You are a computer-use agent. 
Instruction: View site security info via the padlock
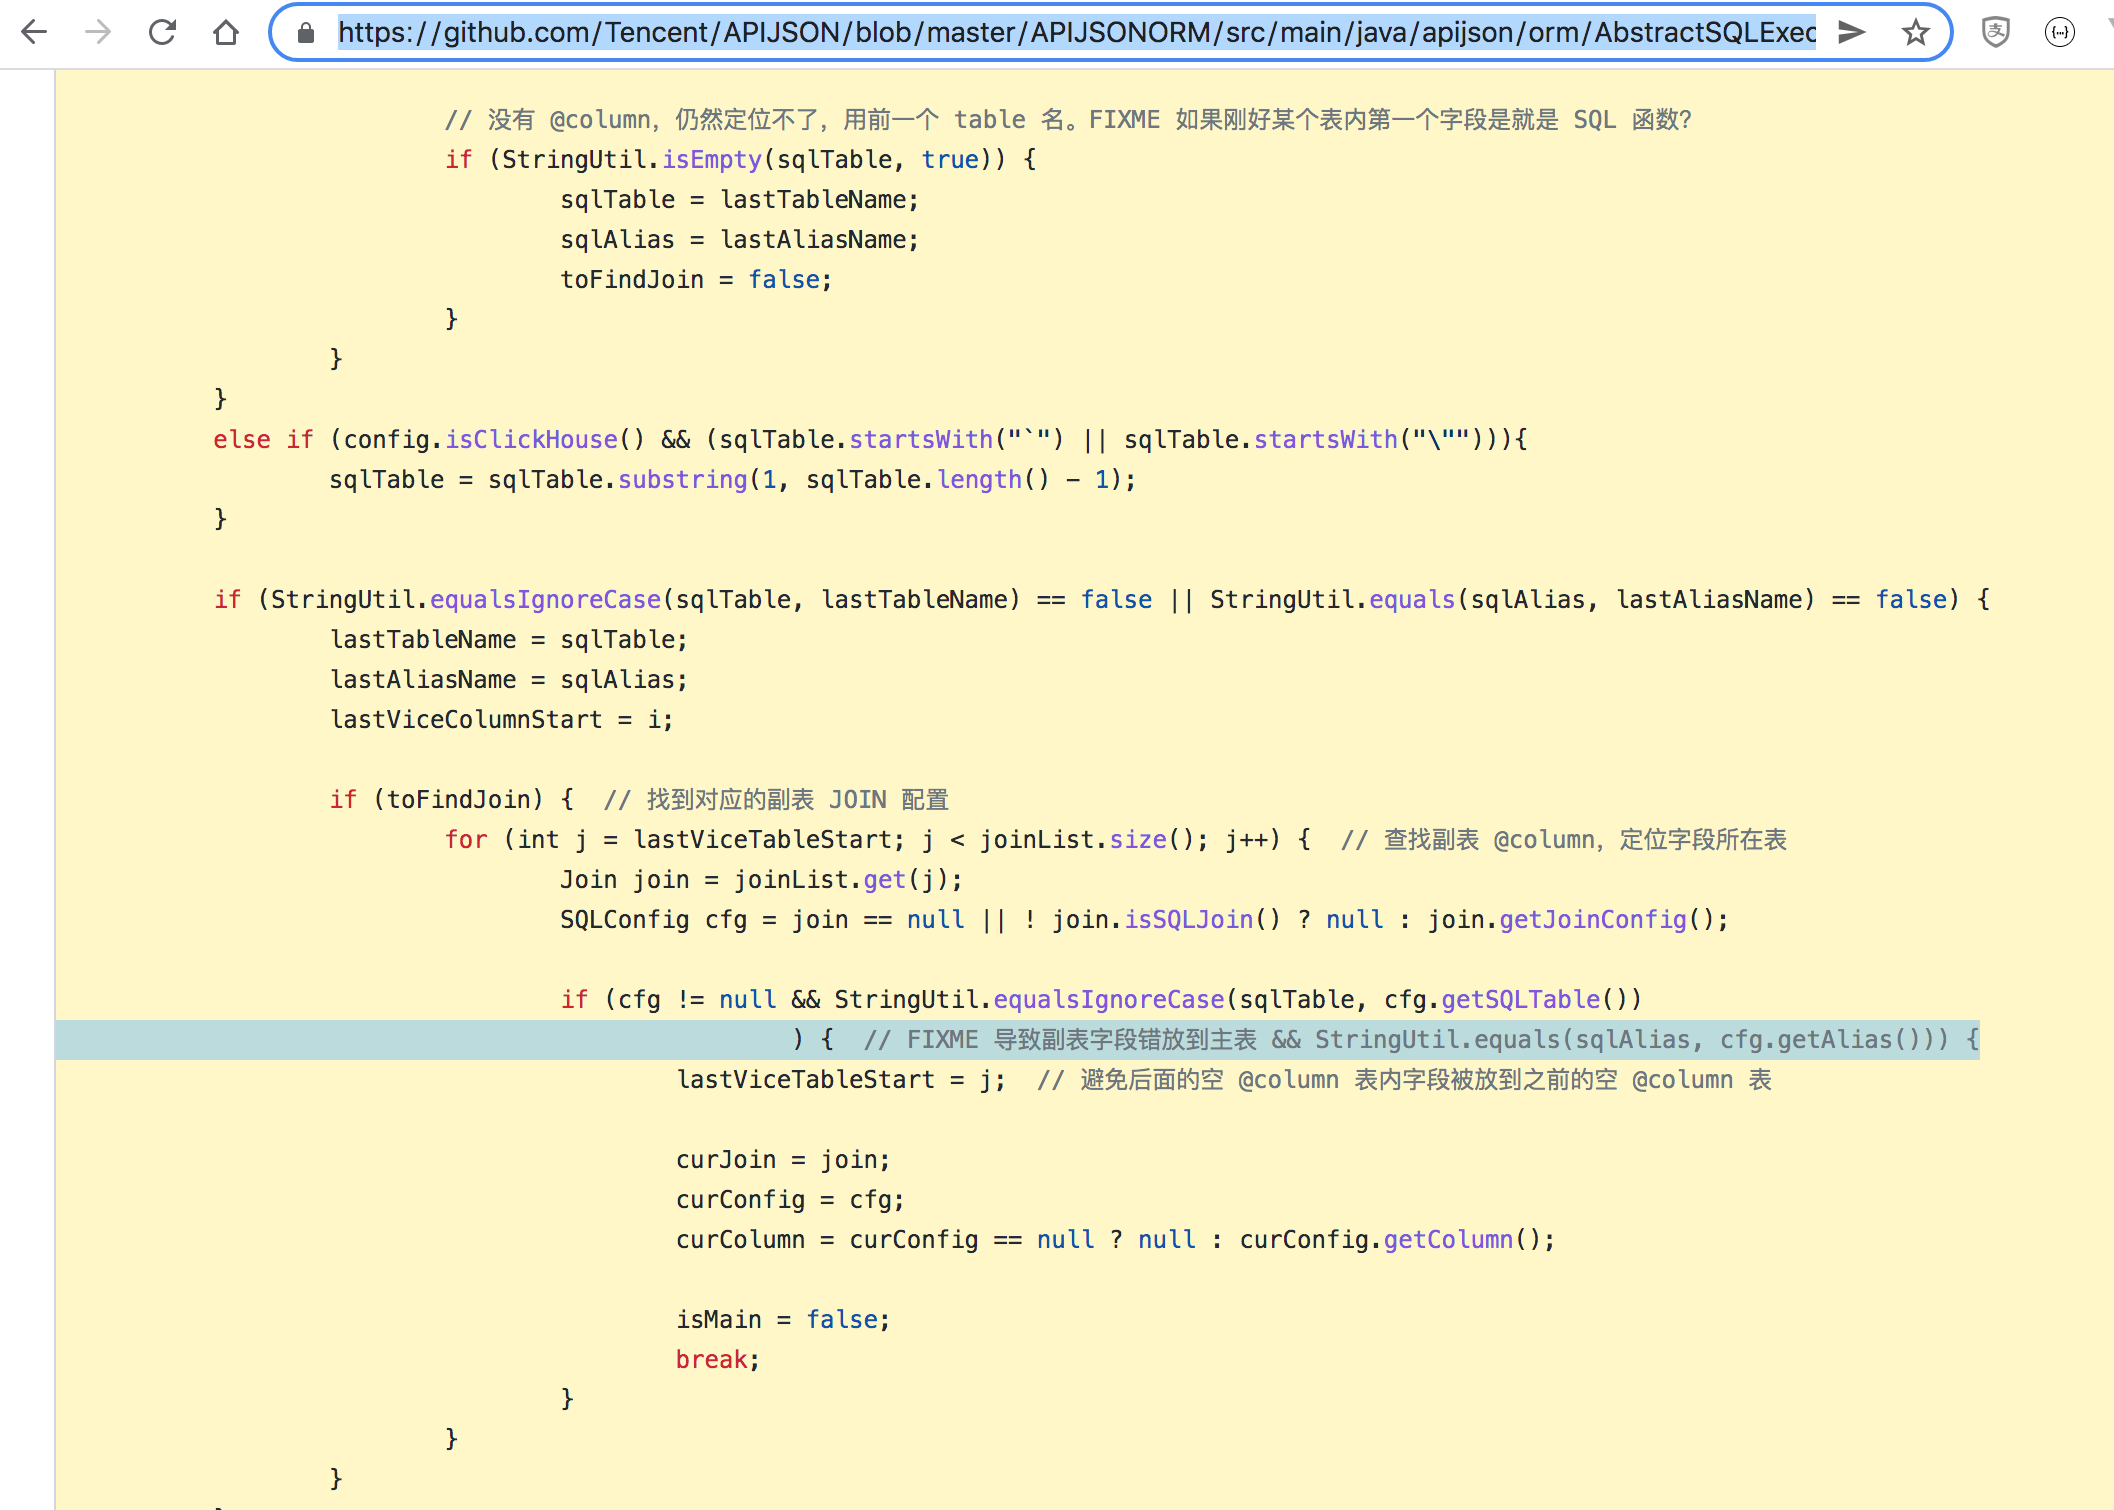click(x=304, y=32)
